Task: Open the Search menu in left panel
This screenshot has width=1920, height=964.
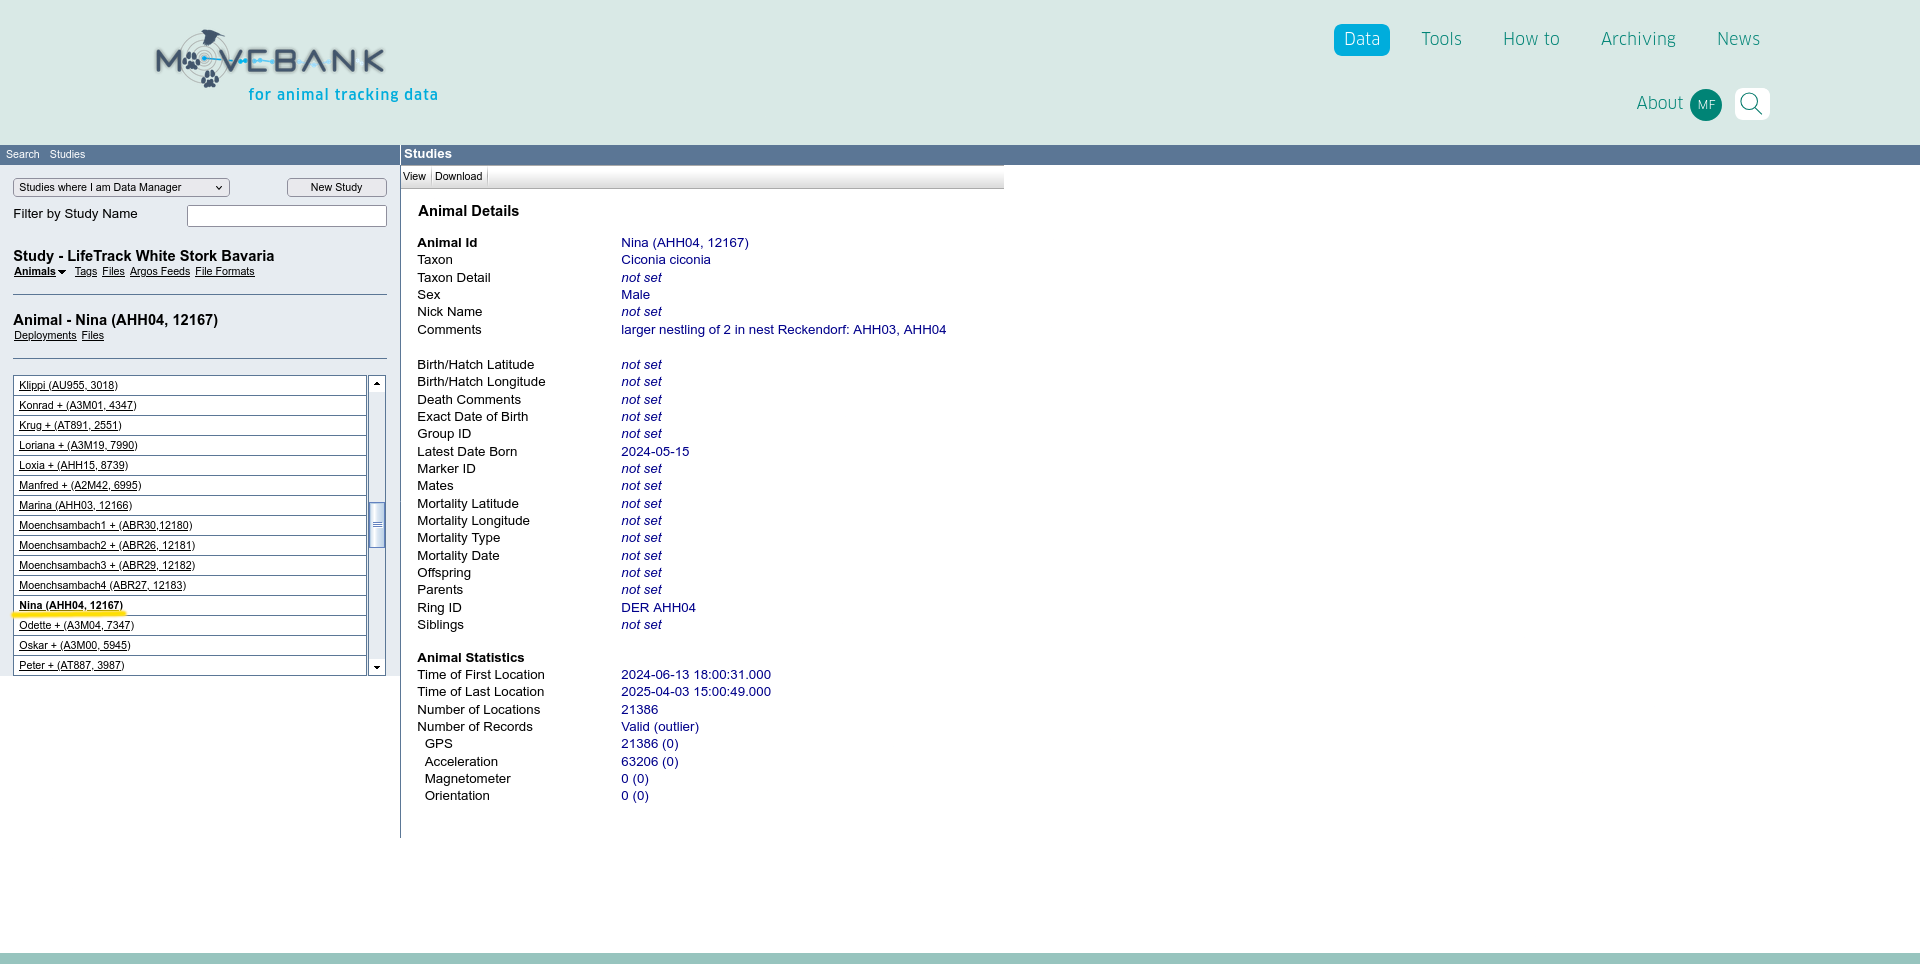Action: coord(23,155)
